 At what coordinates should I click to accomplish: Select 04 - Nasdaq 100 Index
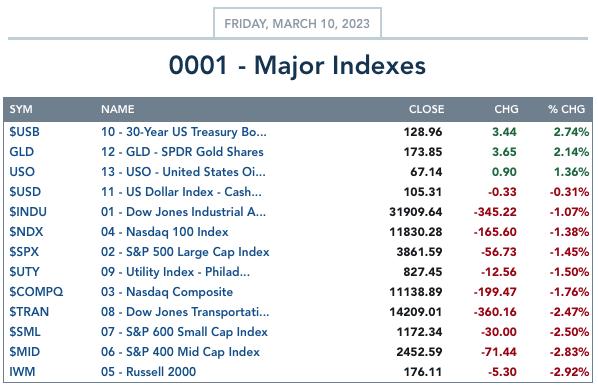(165, 232)
